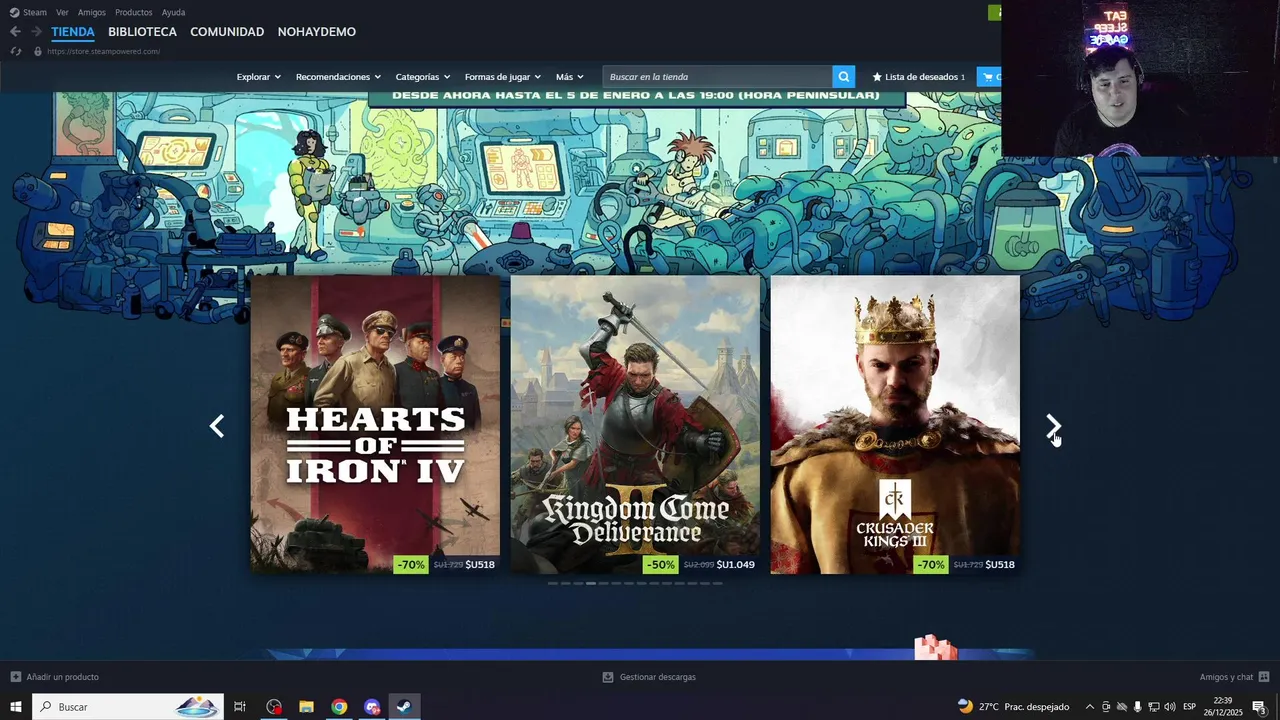Expand the Más dropdown
This screenshot has height=720, width=1280.
coord(570,77)
